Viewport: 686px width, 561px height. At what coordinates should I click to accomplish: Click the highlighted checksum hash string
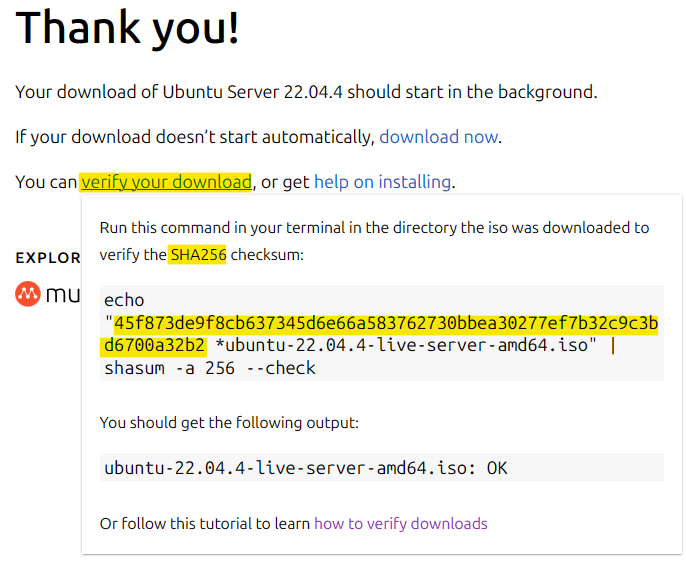point(381,334)
